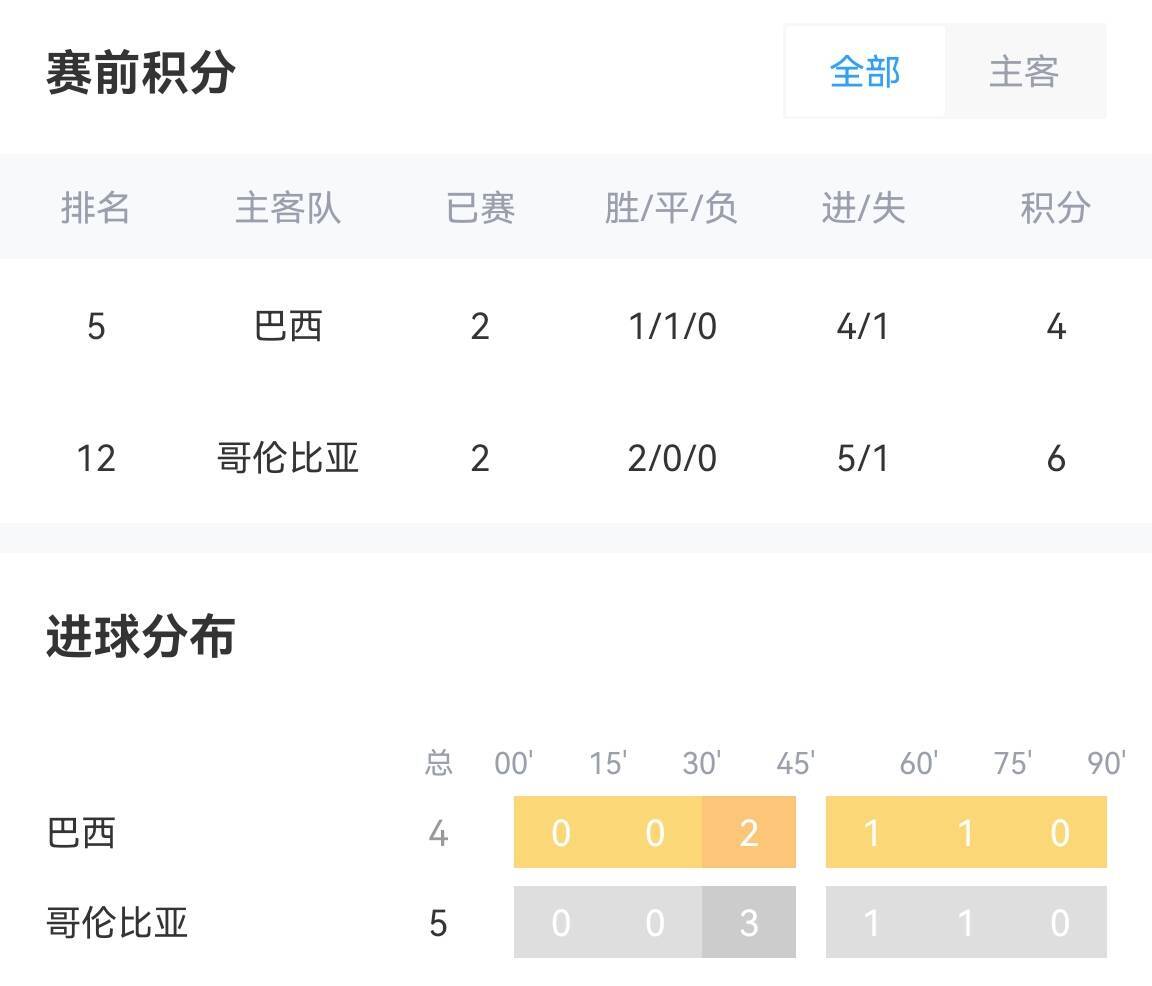
Task: Open 哥伦比亚 team in the standings table
Action: pyautogui.click(x=288, y=458)
